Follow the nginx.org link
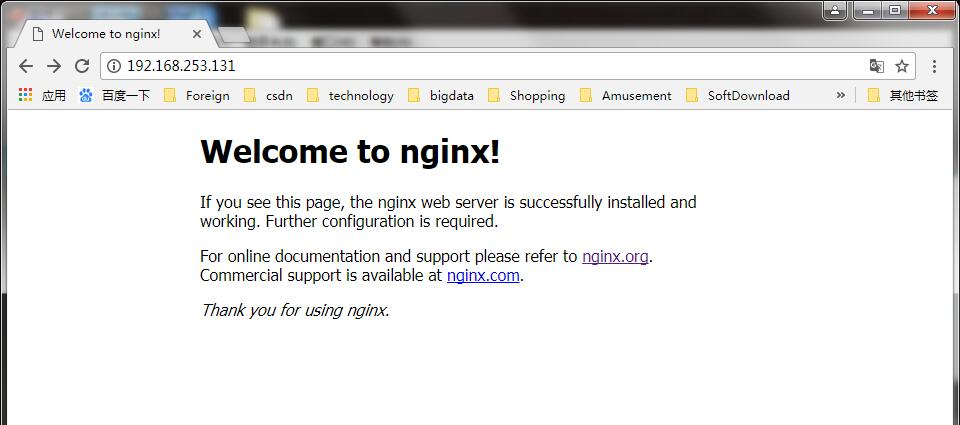The image size is (960, 425). tap(615, 256)
